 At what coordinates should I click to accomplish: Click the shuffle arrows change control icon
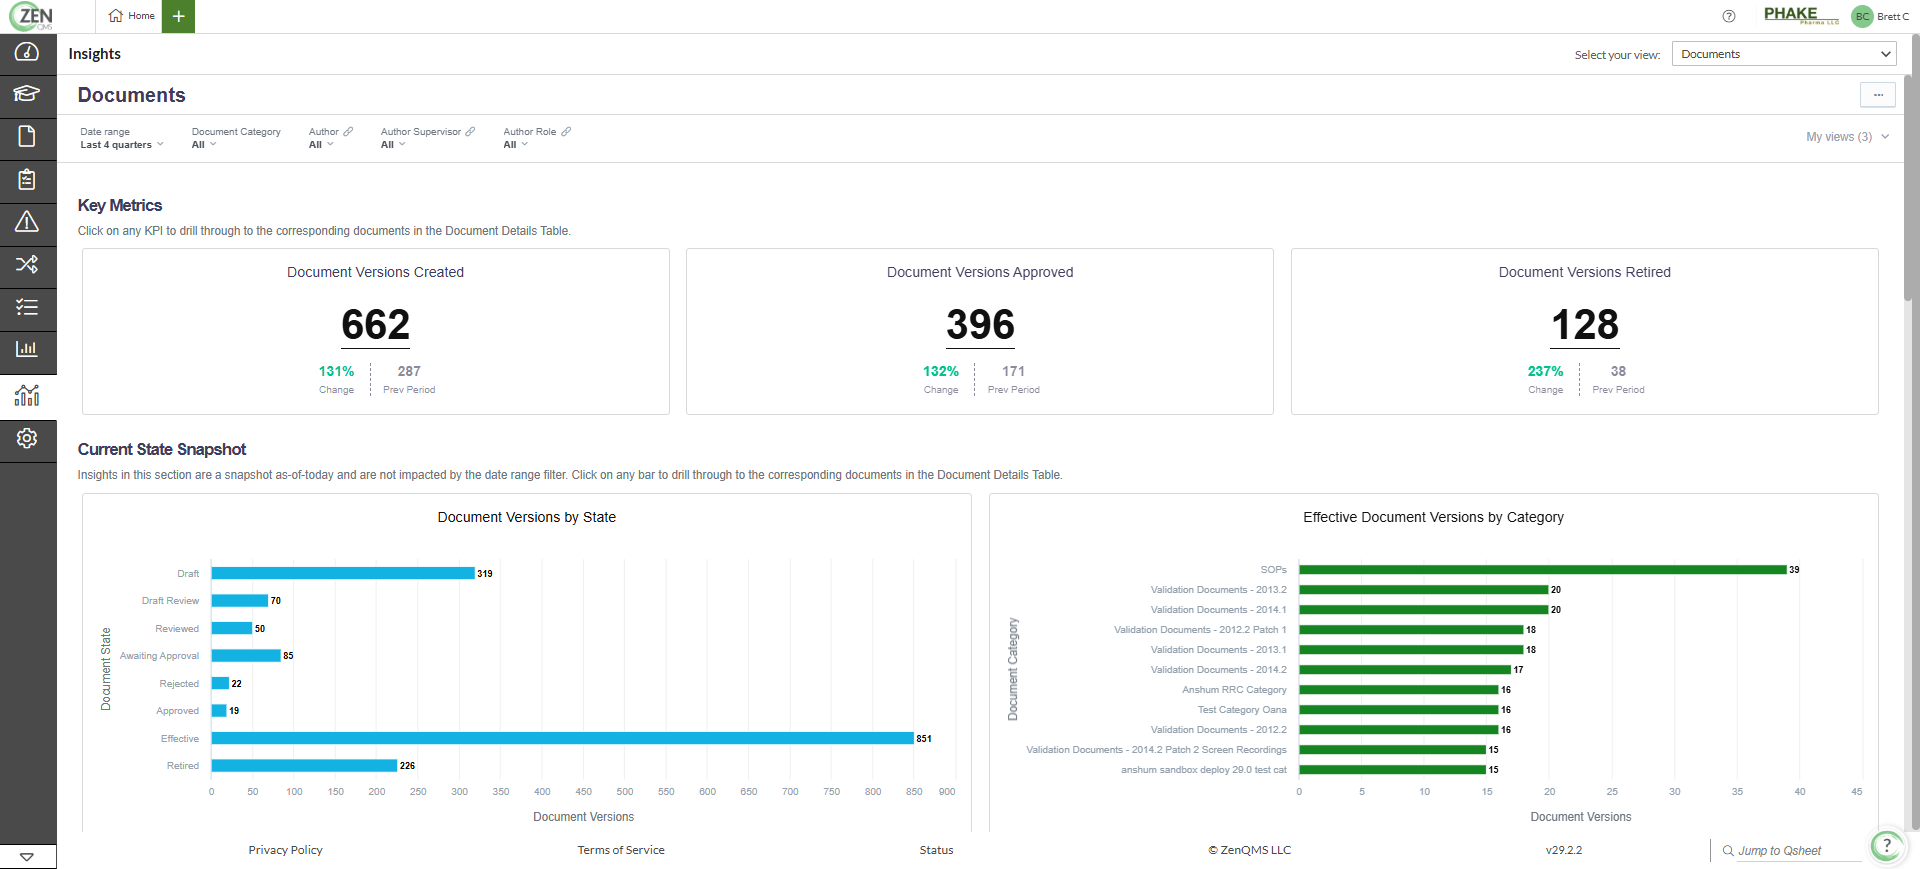pos(27,264)
